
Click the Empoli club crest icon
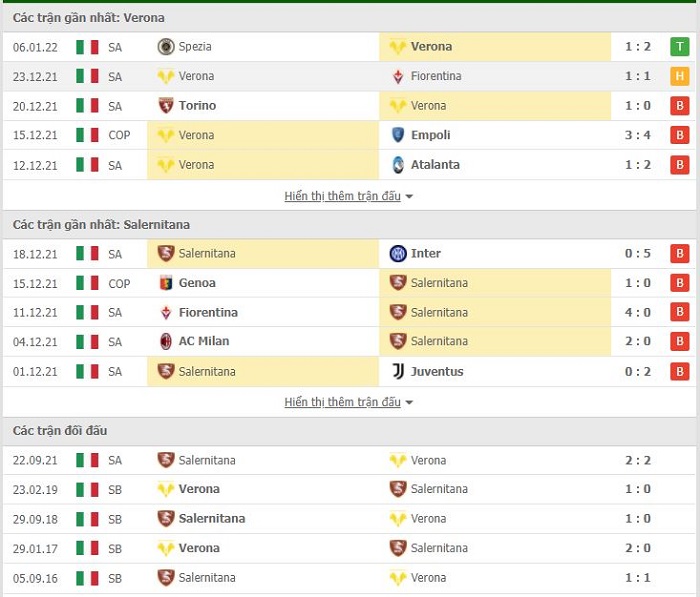398,135
